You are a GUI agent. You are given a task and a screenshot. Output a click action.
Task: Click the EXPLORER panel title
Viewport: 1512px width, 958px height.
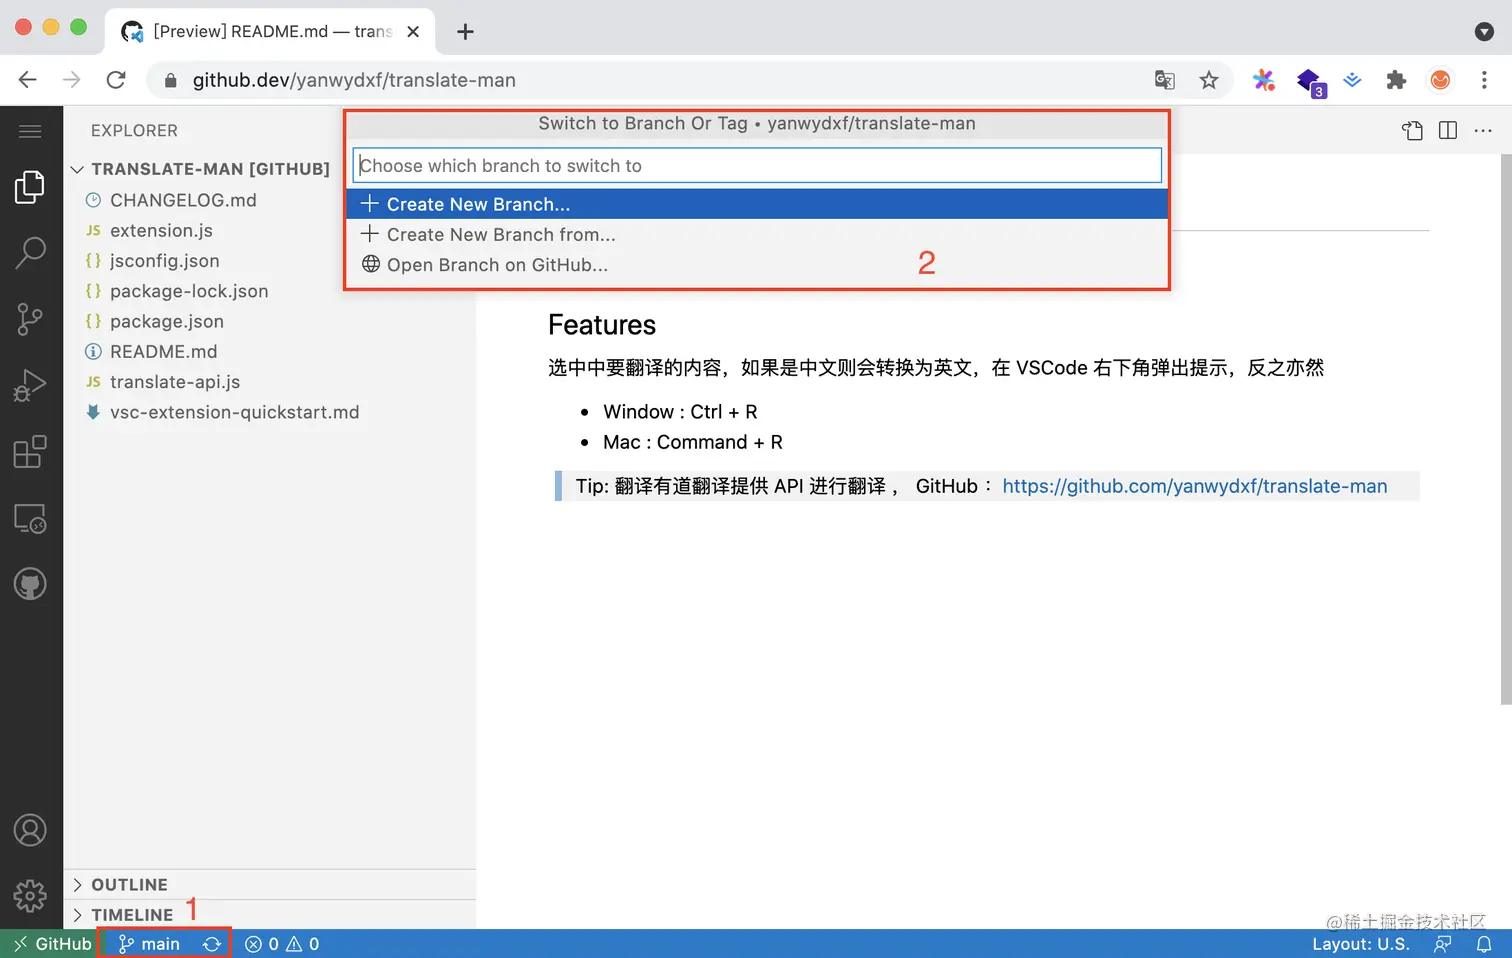coord(134,131)
